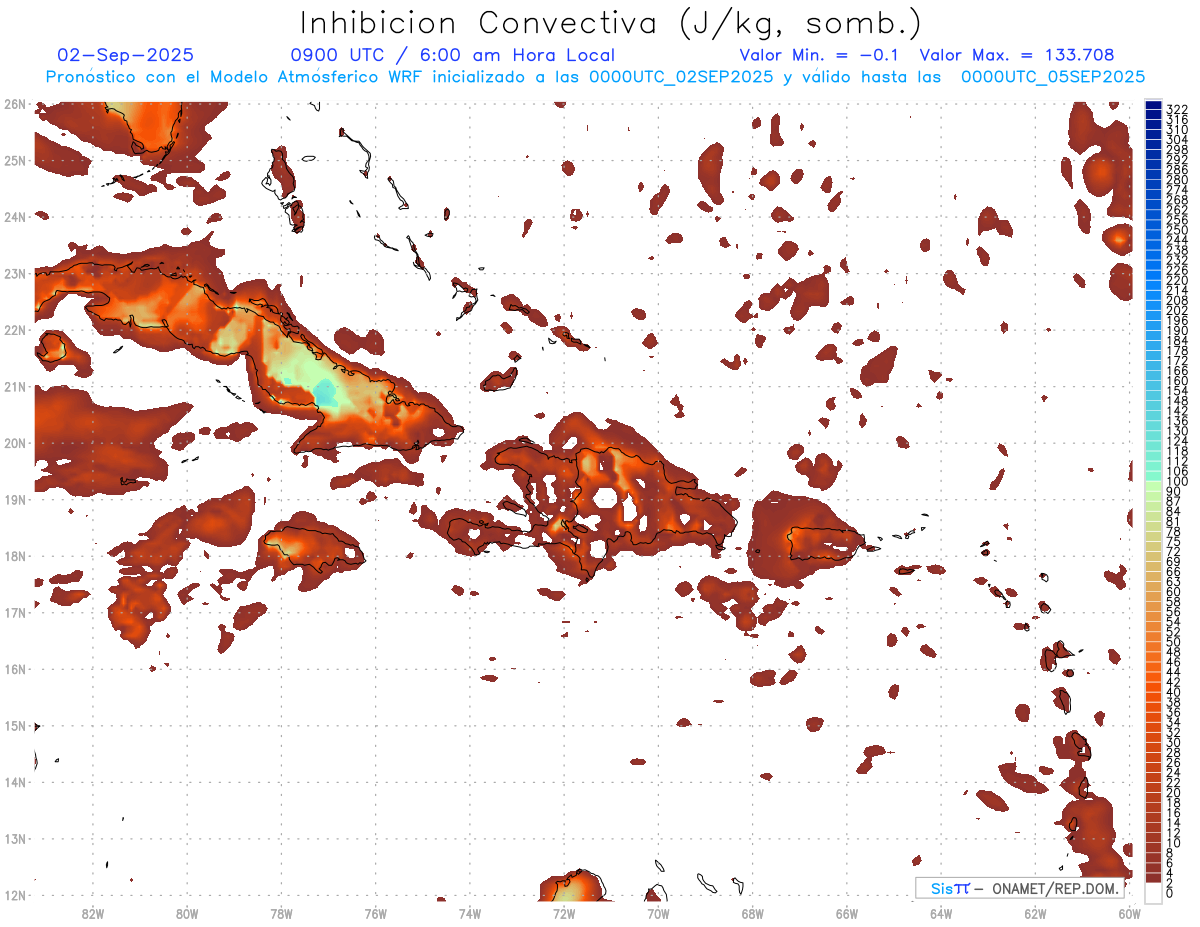Click the '66W' longitude label
This screenshot has height=927, width=1200.
coord(847,913)
